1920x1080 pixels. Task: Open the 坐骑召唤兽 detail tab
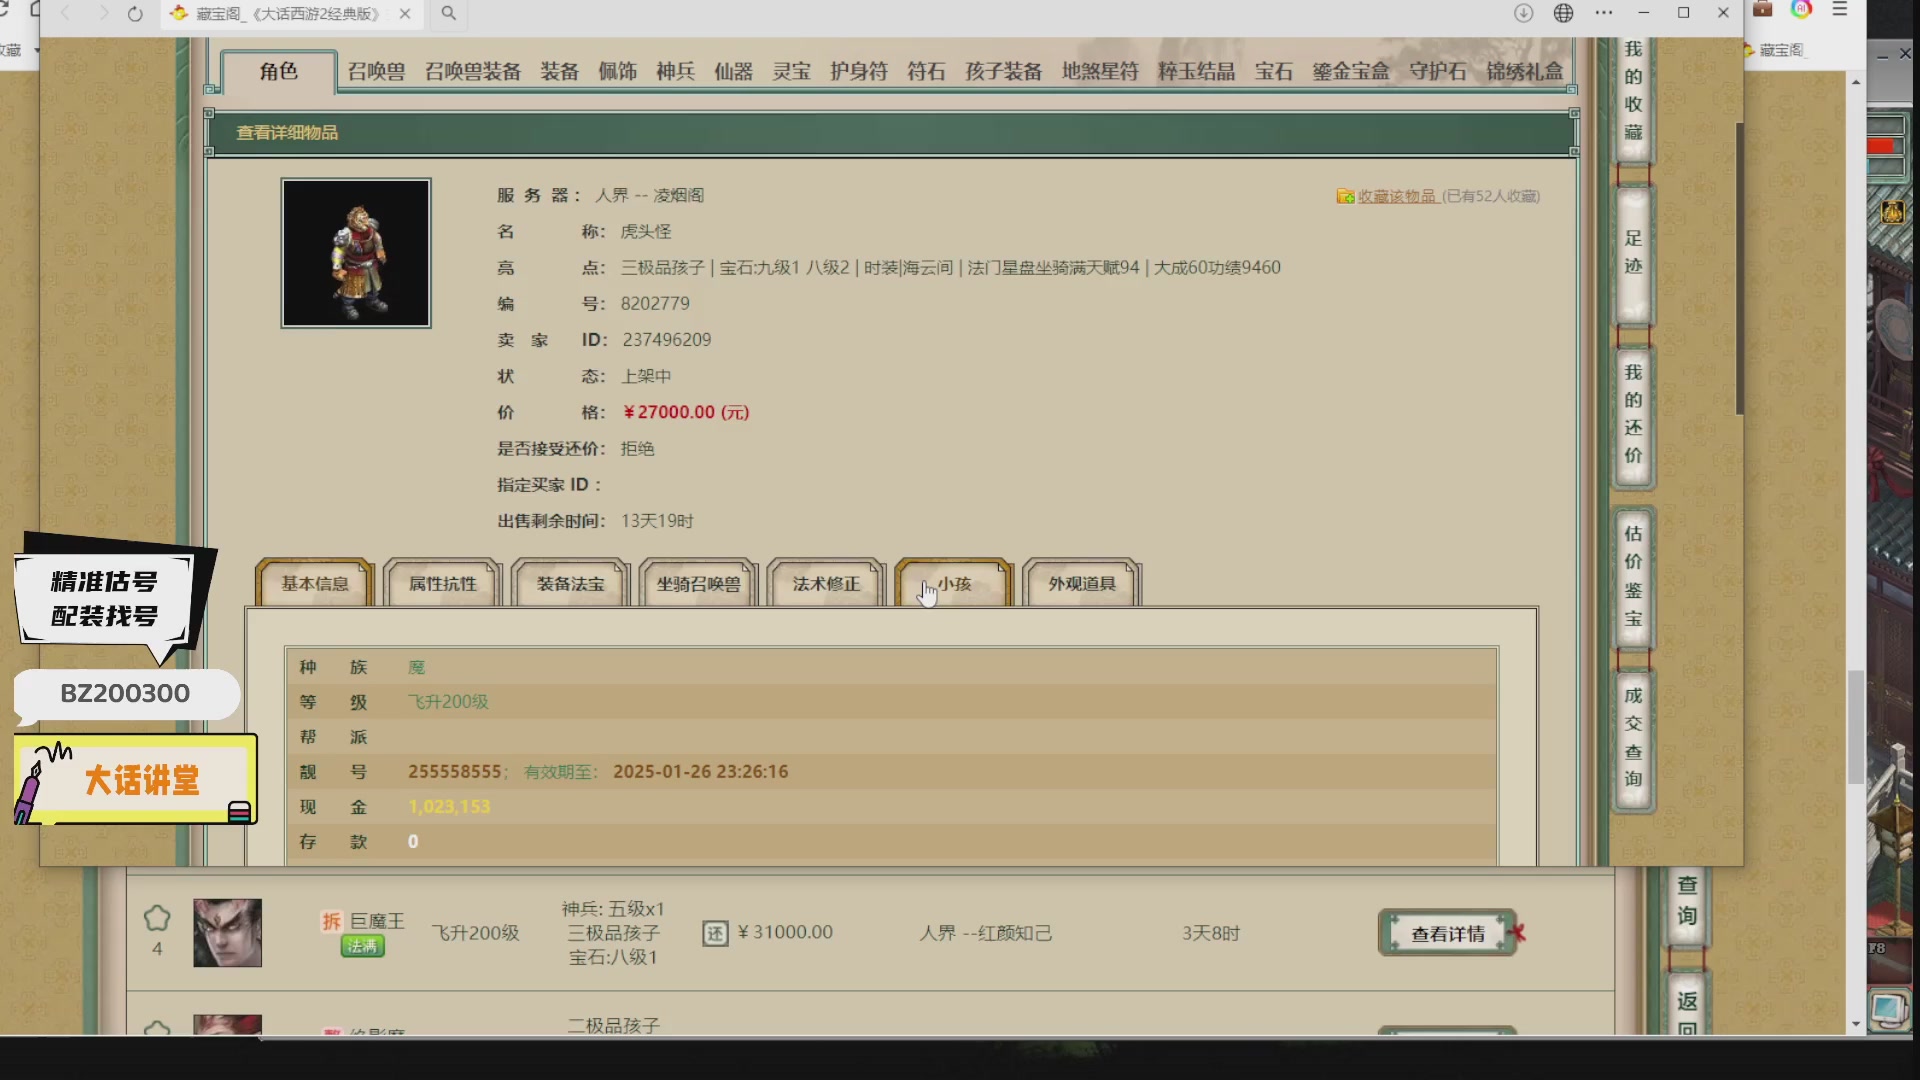[x=699, y=584]
